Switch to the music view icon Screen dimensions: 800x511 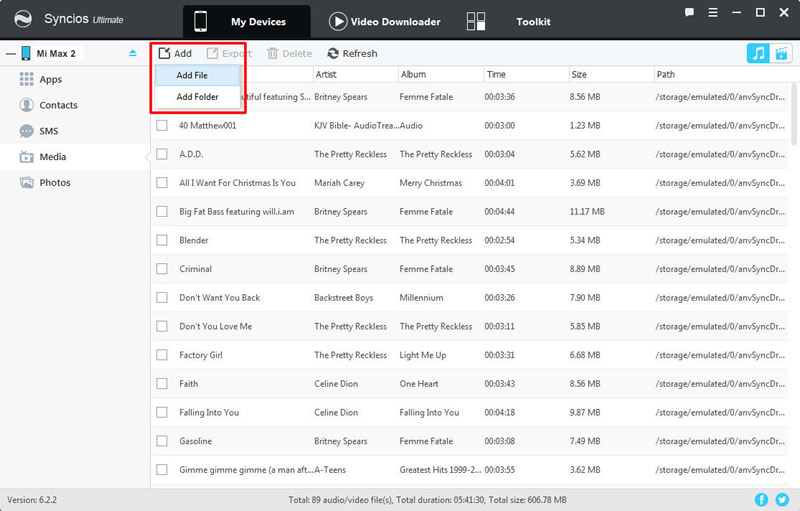pos(758,53)
